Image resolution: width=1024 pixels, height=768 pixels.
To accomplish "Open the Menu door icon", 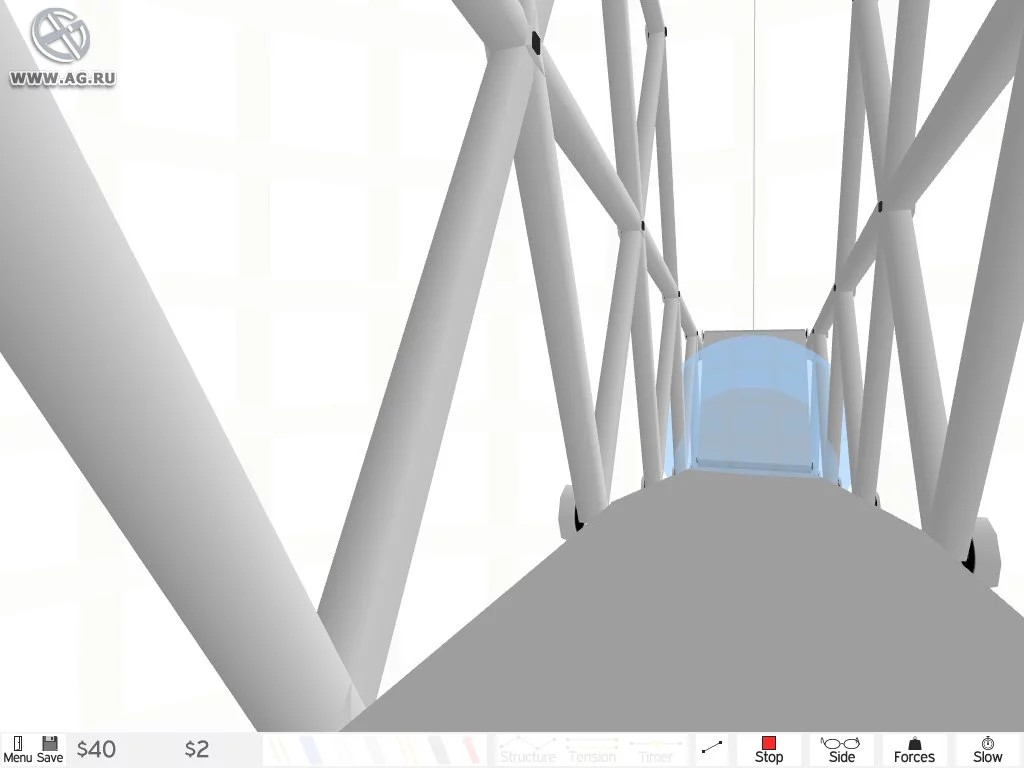I will 17,749.
